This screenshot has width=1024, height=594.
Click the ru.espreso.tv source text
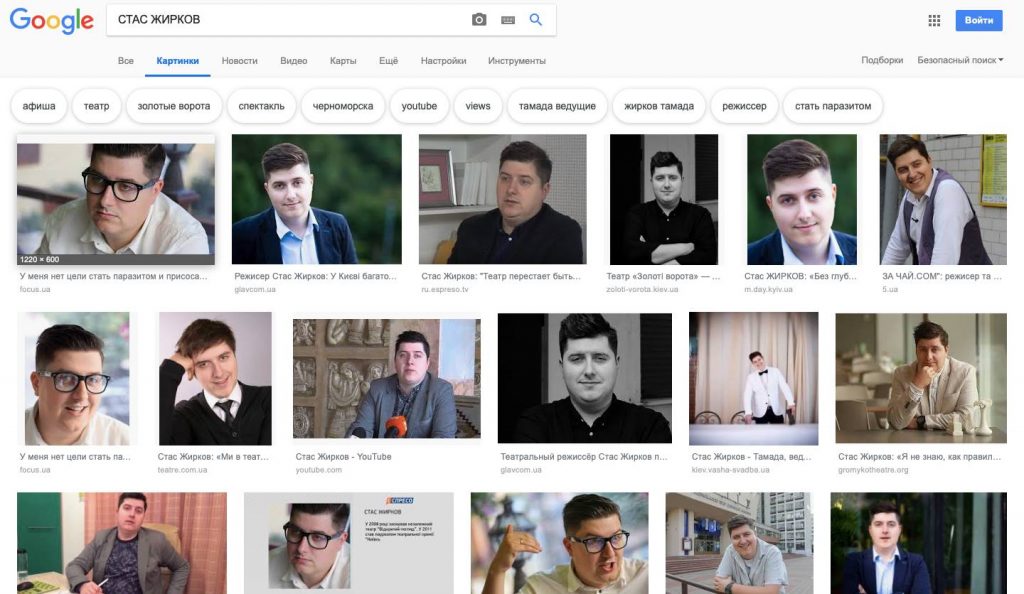pos(445,289)
